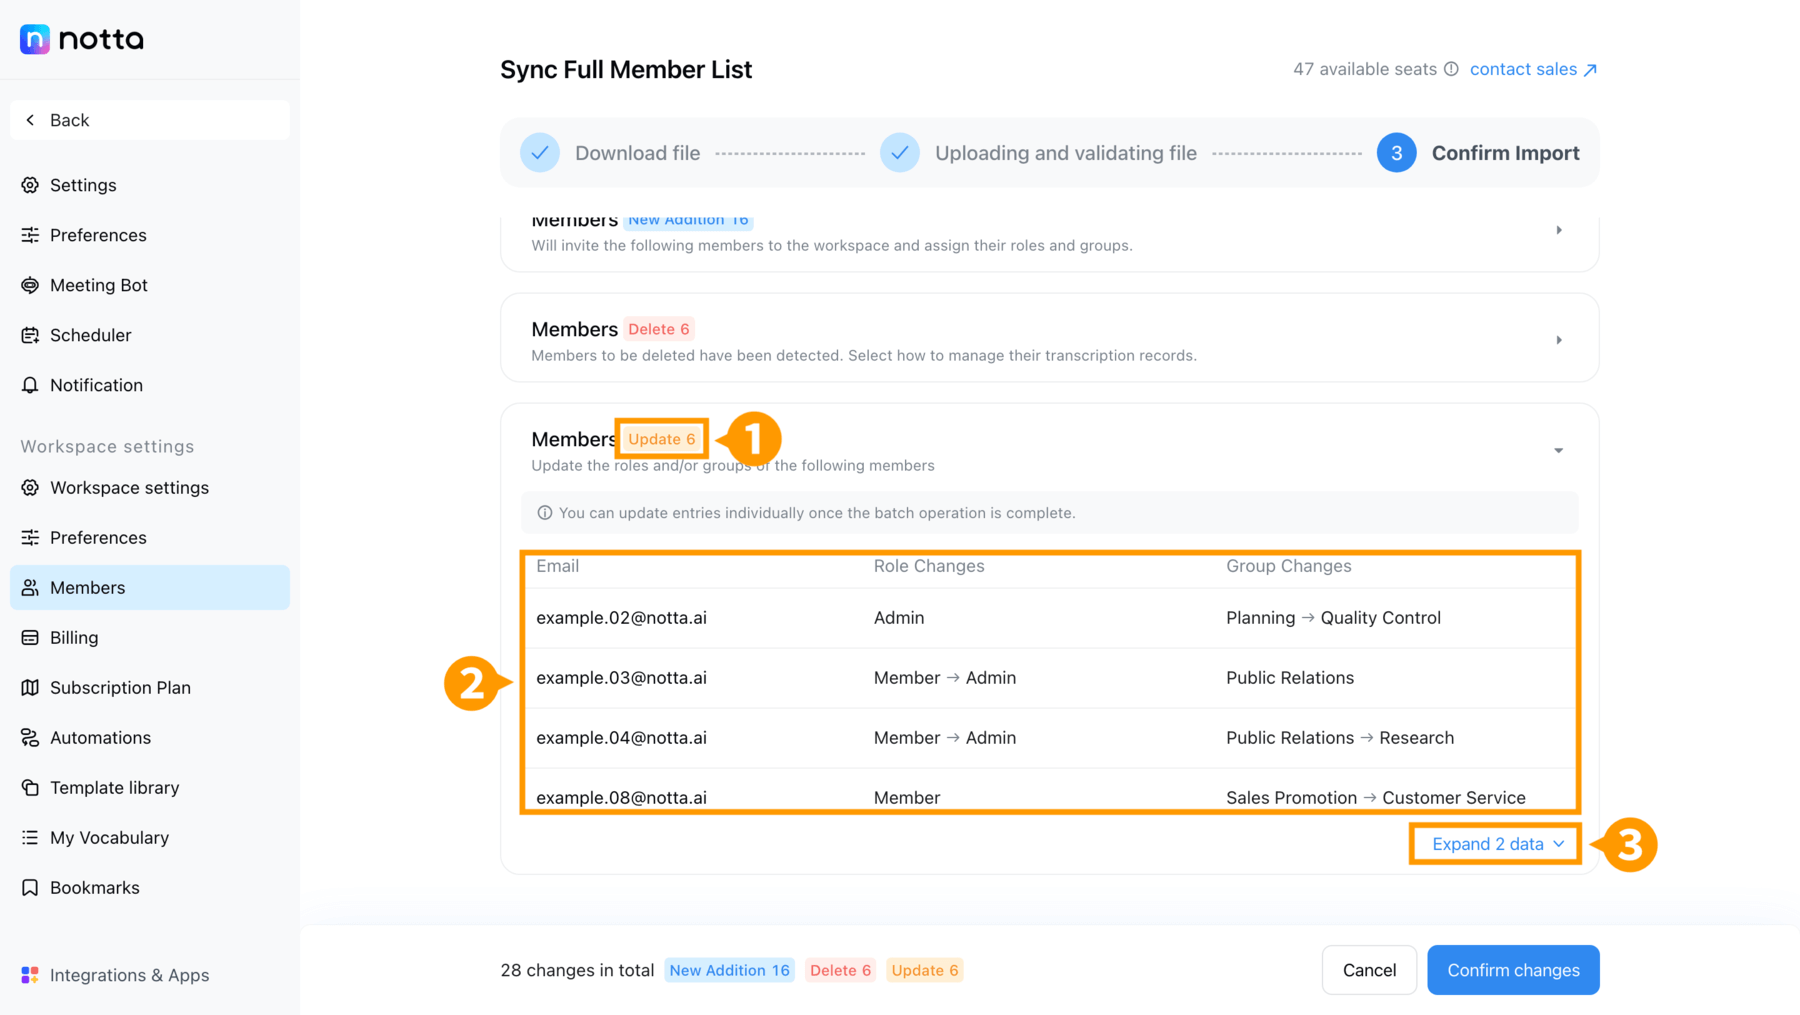Click footer New Addition 16 tag
The height and width of the screenshot is (1015, 1800).
click(729, 970)
